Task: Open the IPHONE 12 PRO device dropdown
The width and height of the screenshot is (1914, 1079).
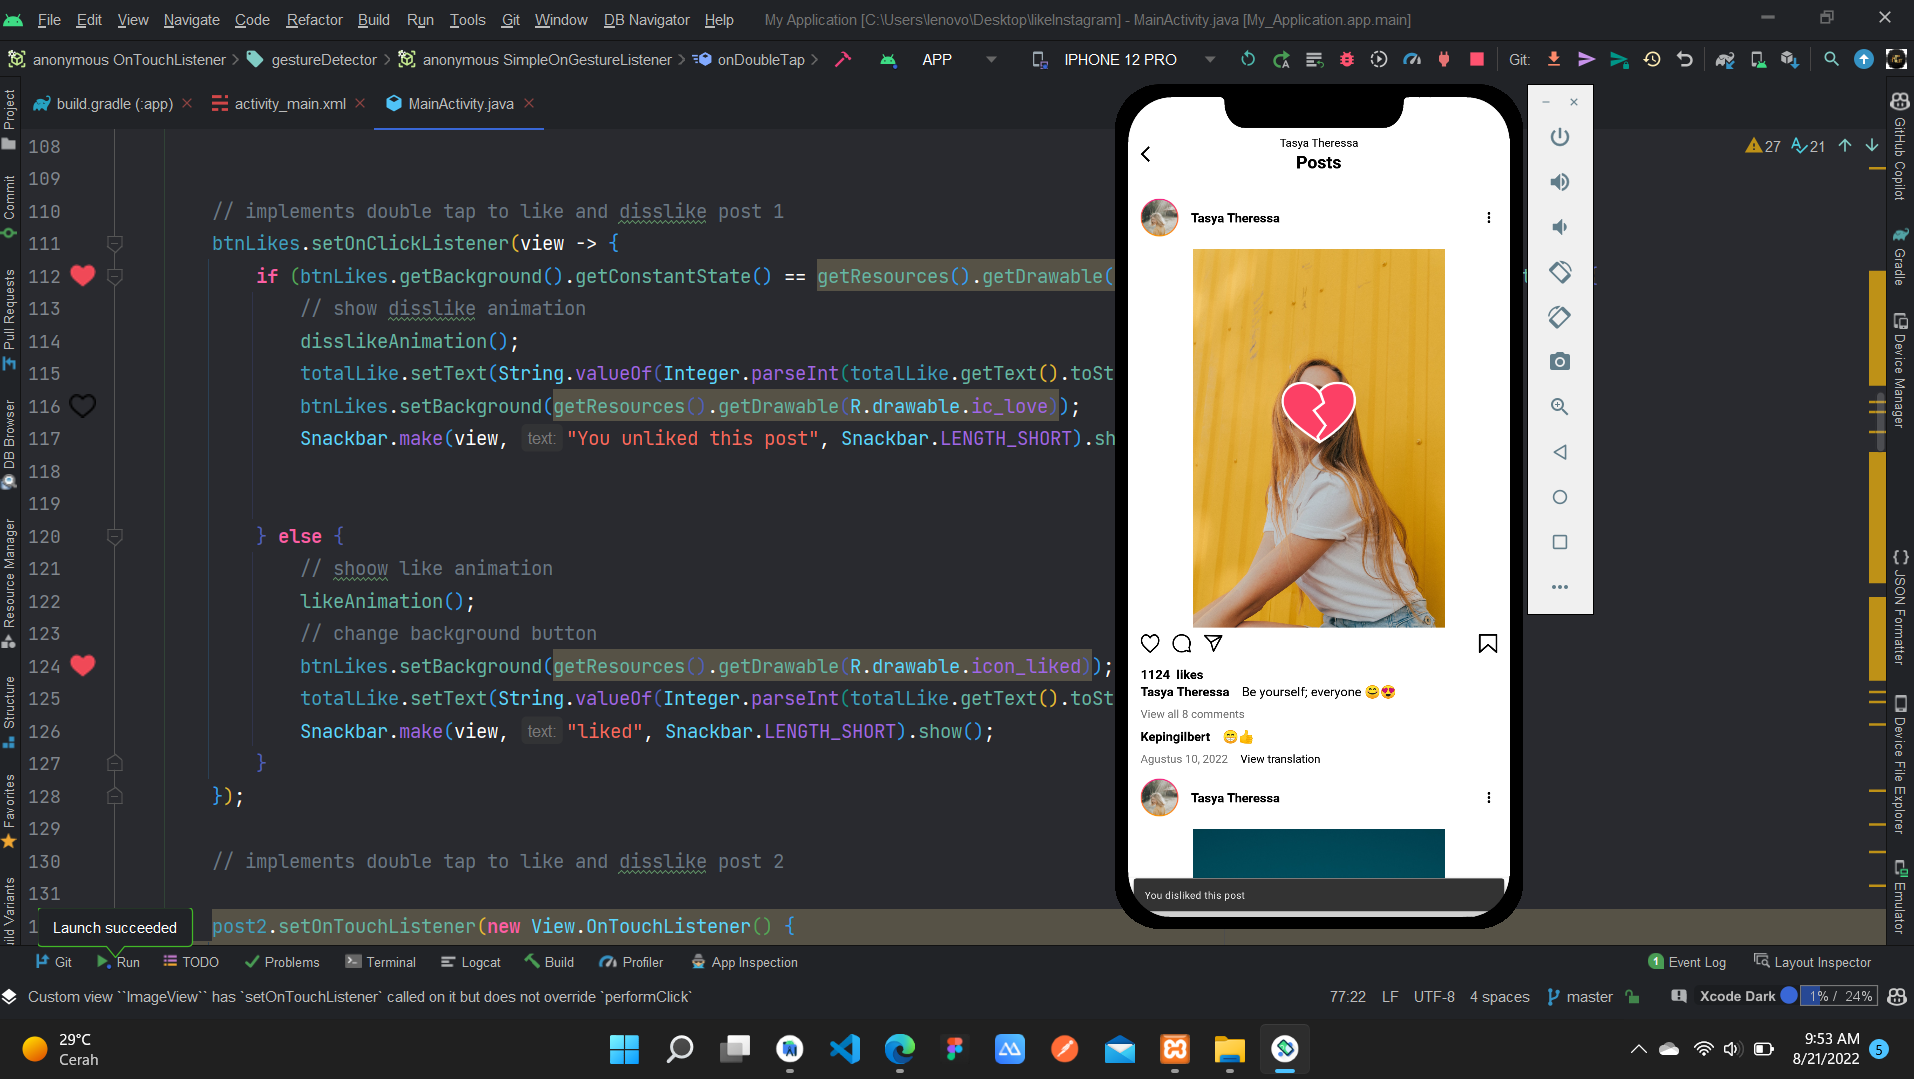Action: coord(1137,59)
